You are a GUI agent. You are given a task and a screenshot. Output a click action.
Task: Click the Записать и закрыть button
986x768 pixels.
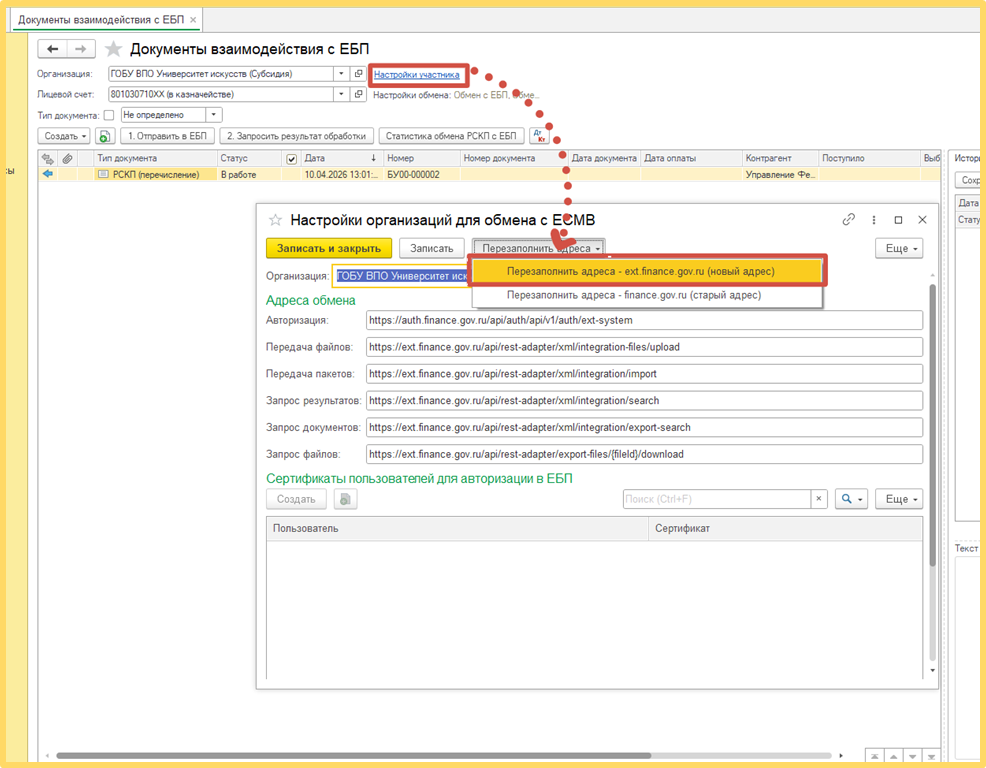329,248
